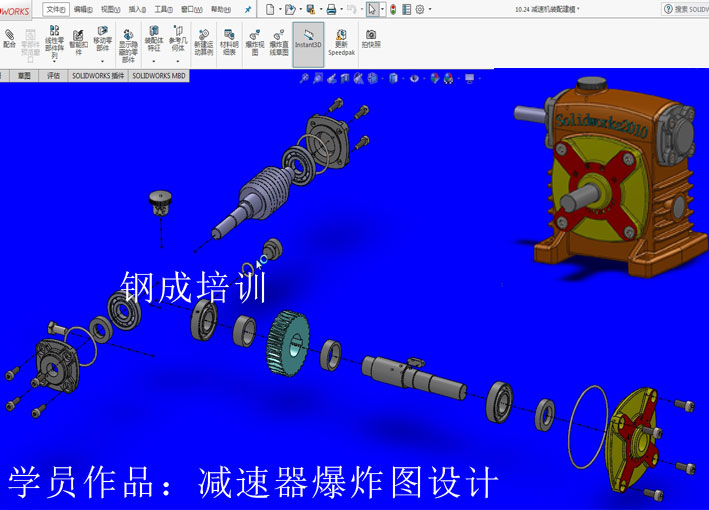Switch to the SOLIDWORKS MBD tab
Screen dimensions: 709x510
click(159, 75)
